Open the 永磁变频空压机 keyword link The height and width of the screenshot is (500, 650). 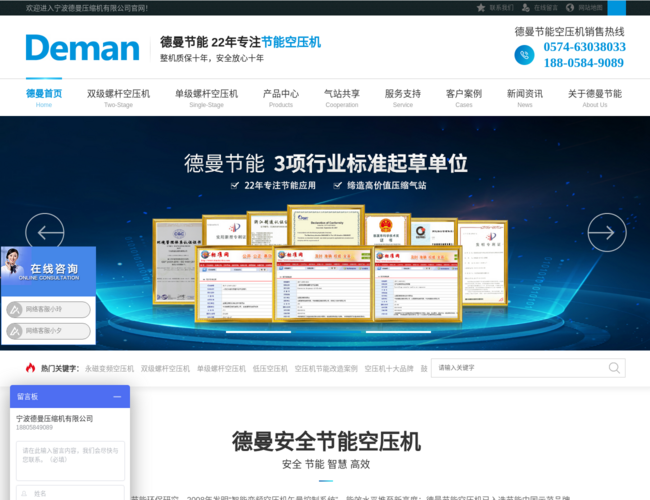[x=109, y=368]
